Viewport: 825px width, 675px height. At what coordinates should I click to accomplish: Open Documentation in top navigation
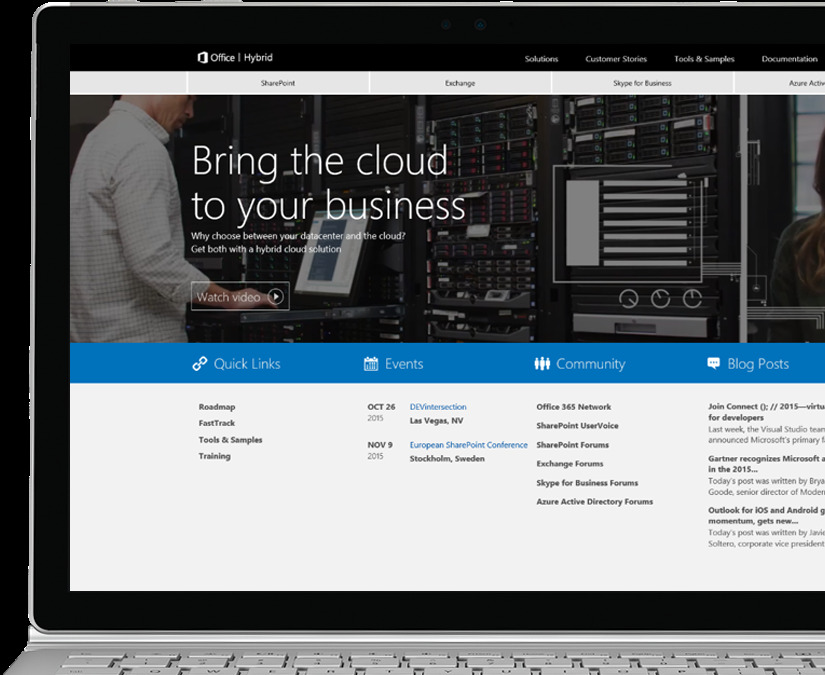click(x=789, y=59)
